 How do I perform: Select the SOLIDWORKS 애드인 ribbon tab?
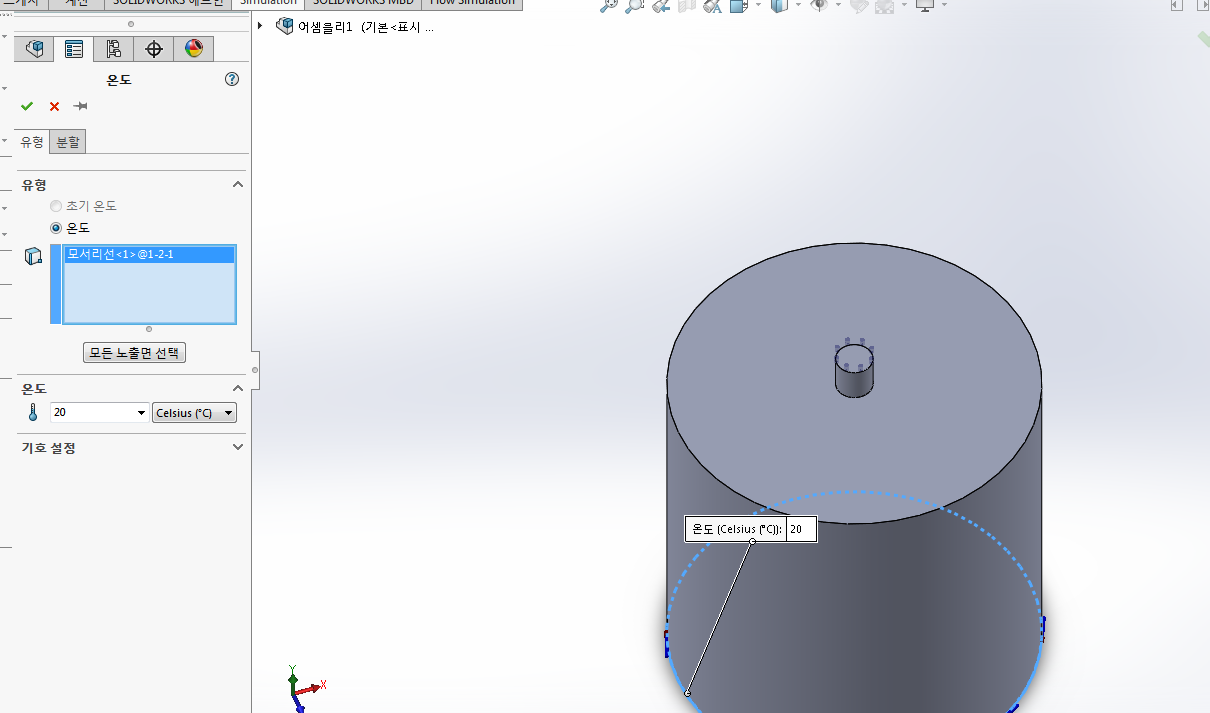pyautogui.click(x=168, y=3)
